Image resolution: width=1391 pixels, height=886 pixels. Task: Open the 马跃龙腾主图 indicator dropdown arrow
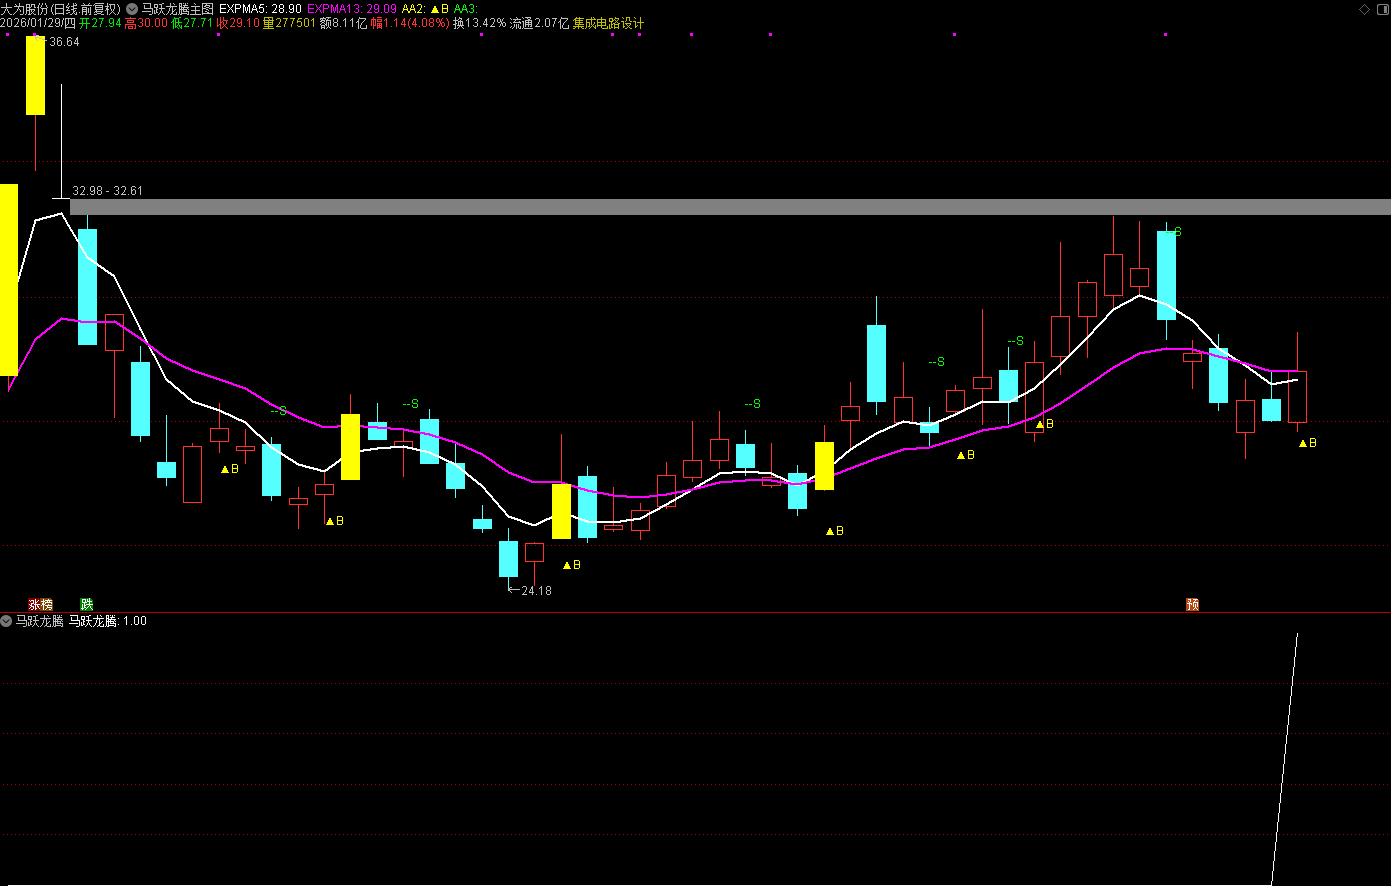132,8
